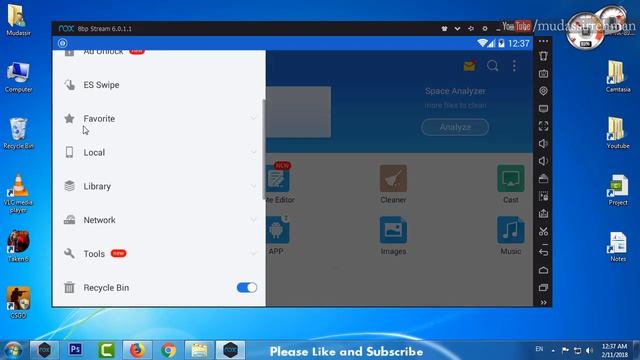Click the Nox volume down button
This screenshot has height=360, width=640.
click(x=543, y=161)
